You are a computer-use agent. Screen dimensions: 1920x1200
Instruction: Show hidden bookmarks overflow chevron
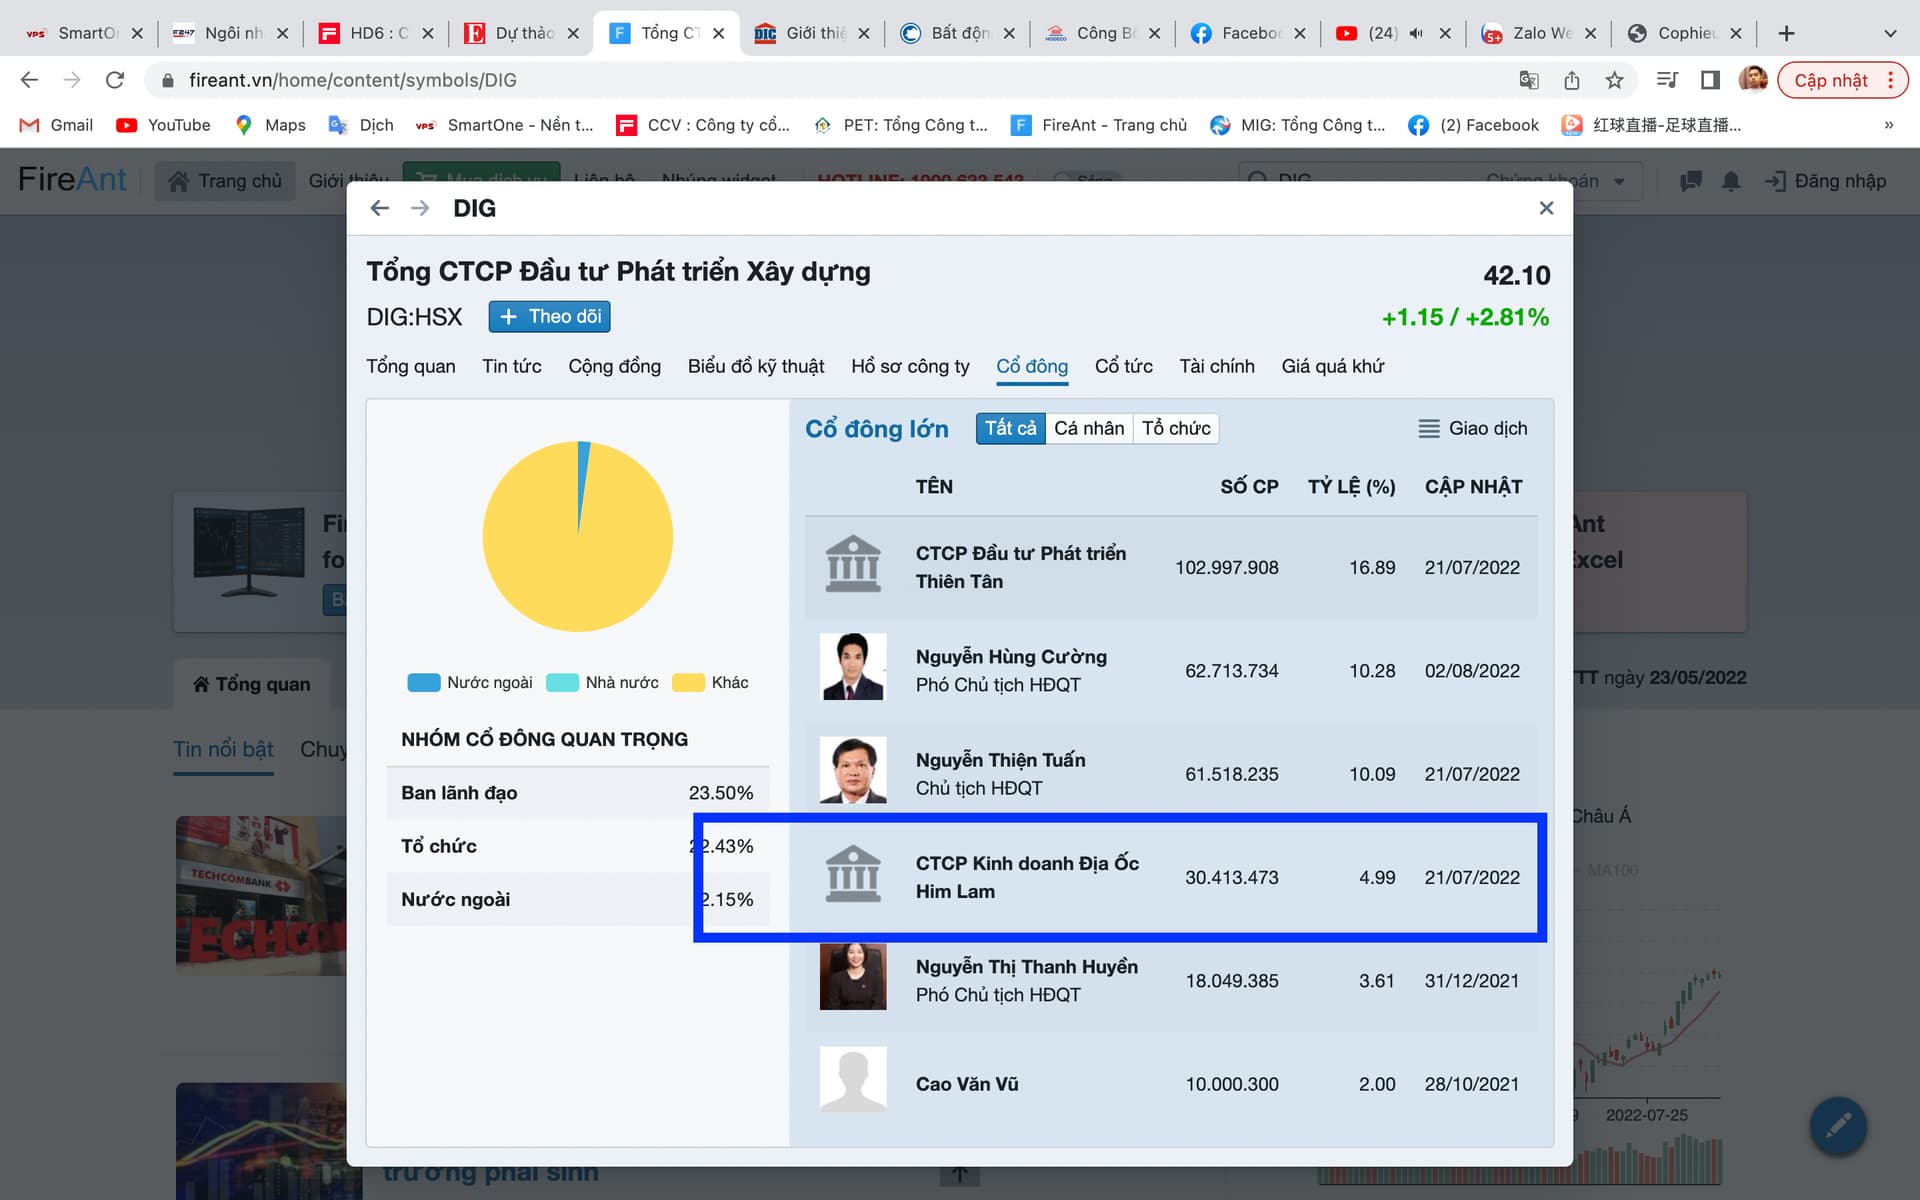click(1888, 125)
